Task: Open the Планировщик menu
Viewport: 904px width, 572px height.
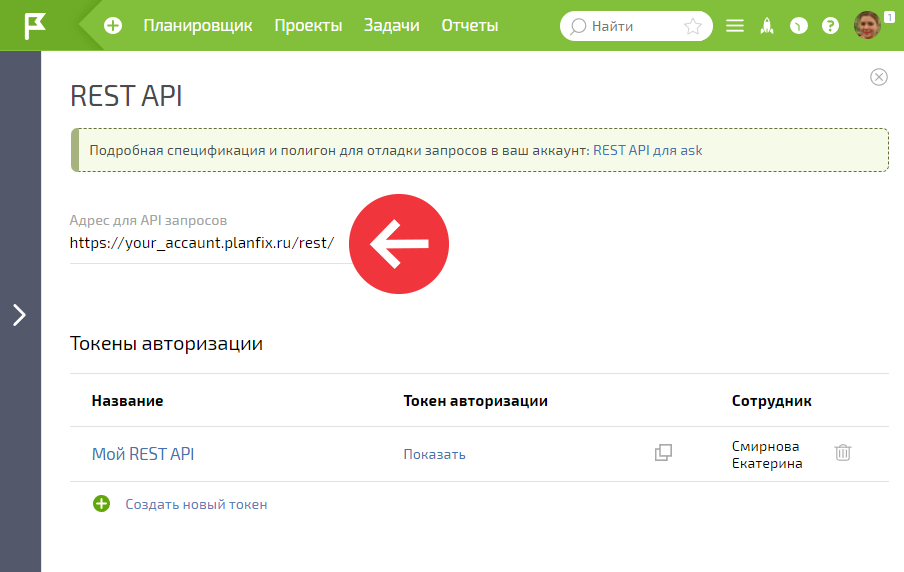Action: (x=198, y=25)
